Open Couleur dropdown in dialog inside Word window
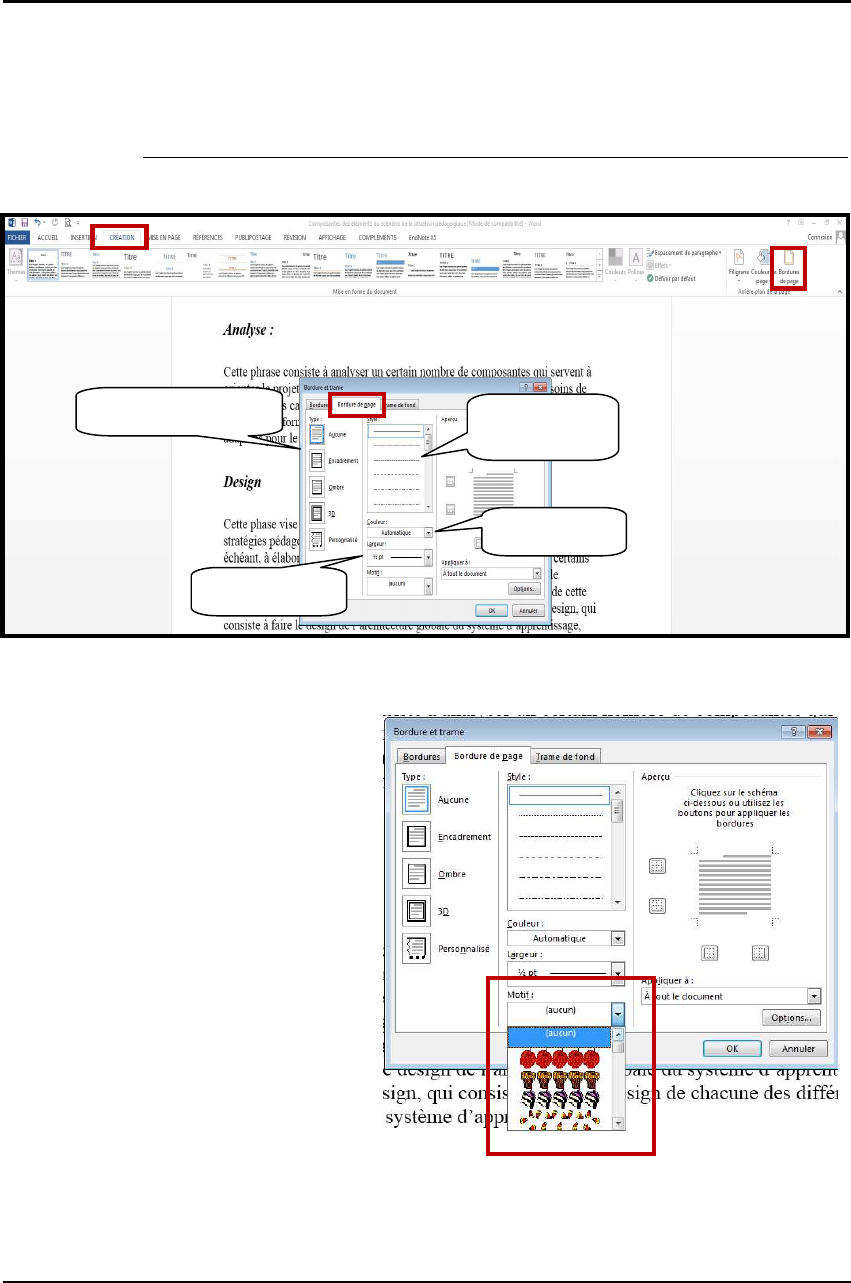Image resolution: width=851 pixels, height=1283 pixels. point(428,533)
